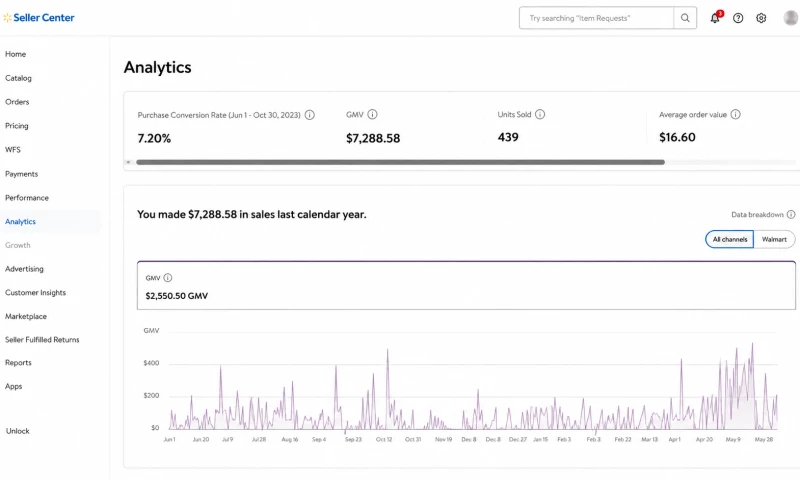This screenshot has height=480, width=800.
Task: Click the $400 GMV axis label
Action: (151, 363)
